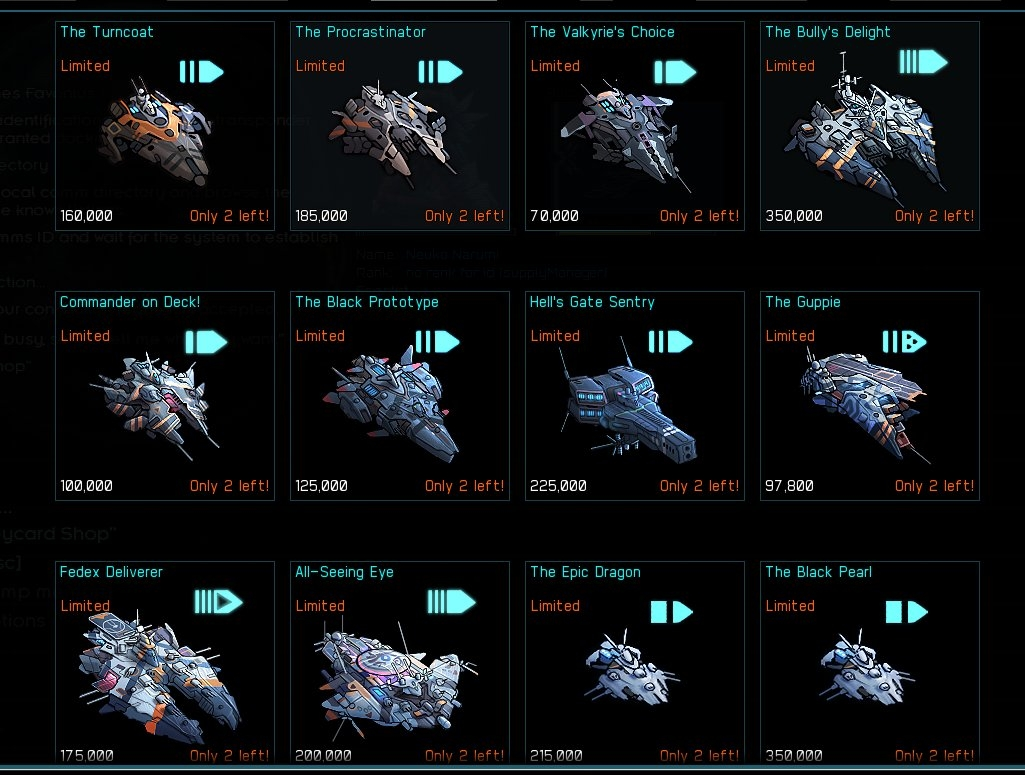Open the Hell's Gate Sentry title
Viewport: 1025px width, 775px height.
click(592, 302)
